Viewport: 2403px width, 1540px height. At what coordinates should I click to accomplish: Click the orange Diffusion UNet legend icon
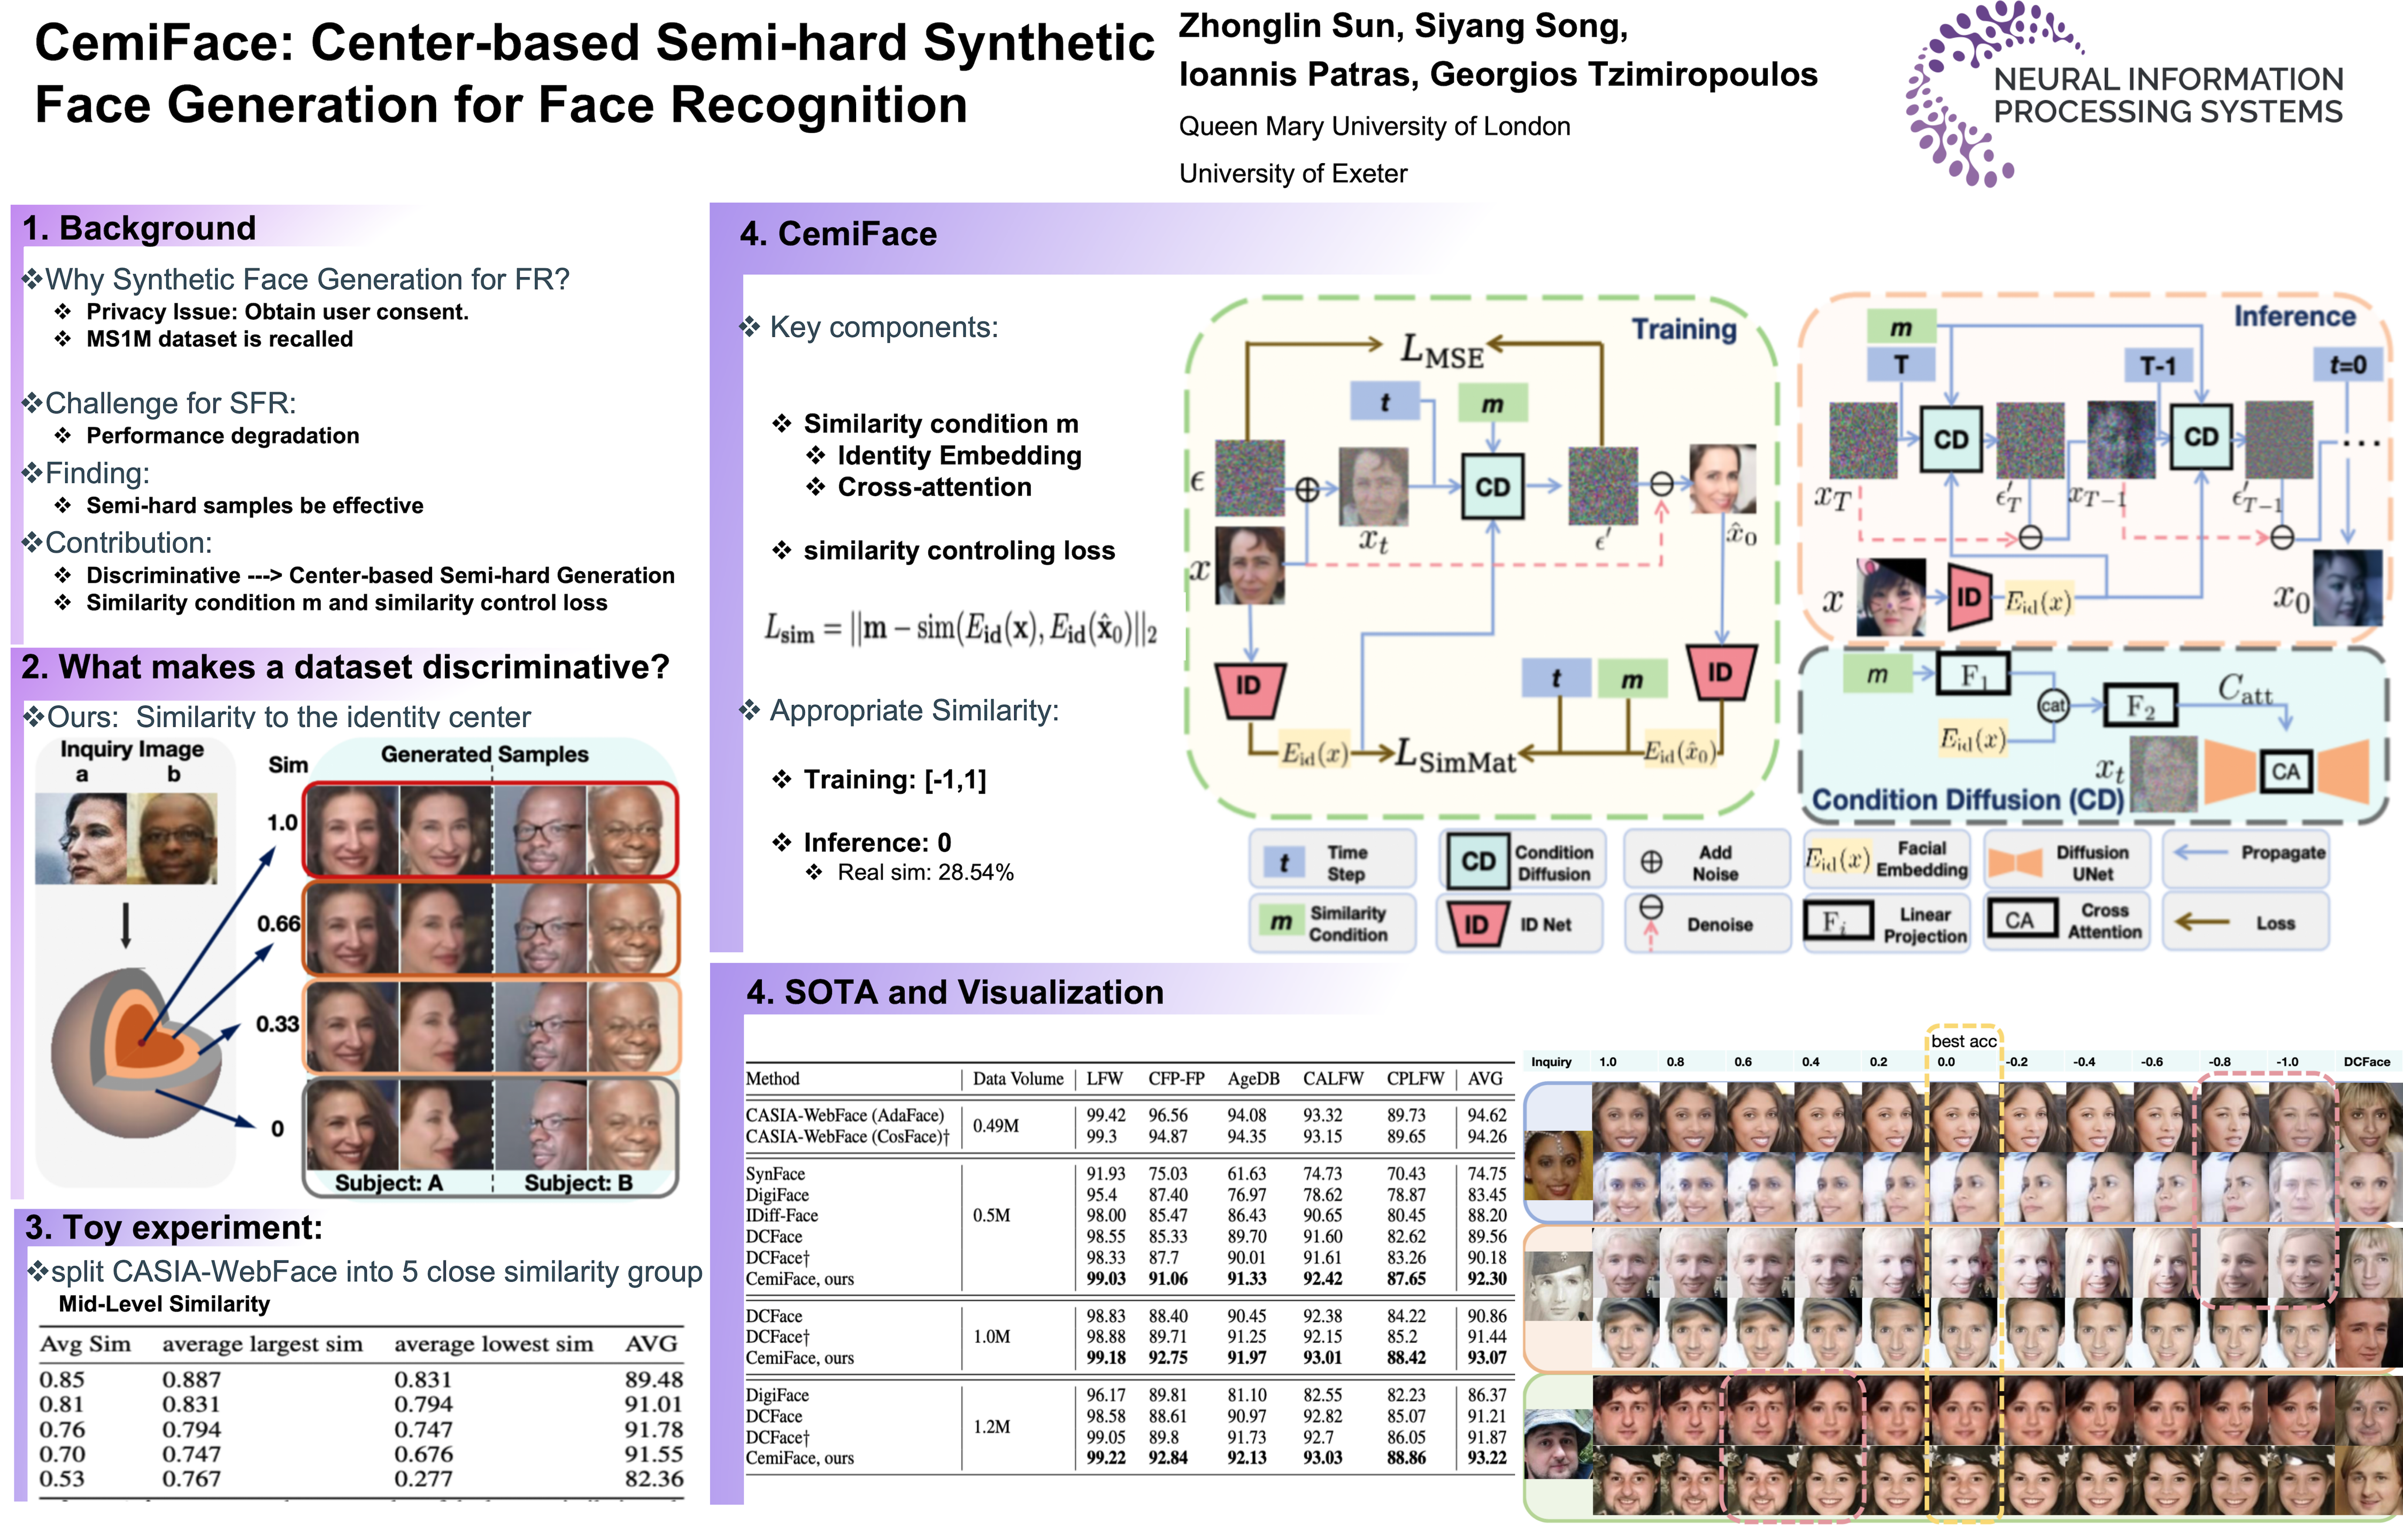2014,862
